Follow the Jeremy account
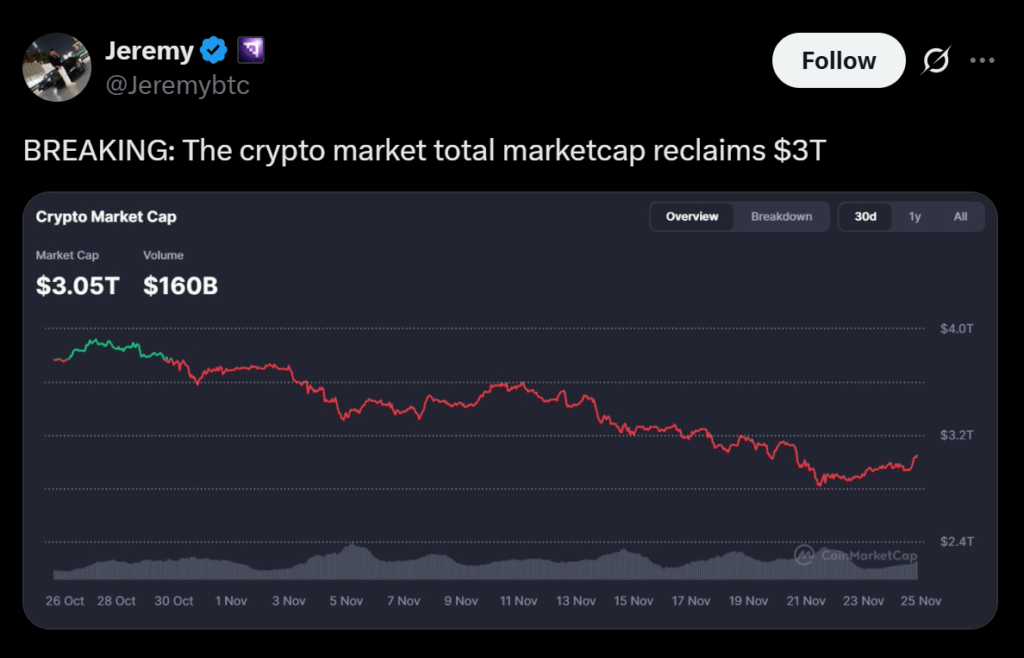 coord(838,61)
